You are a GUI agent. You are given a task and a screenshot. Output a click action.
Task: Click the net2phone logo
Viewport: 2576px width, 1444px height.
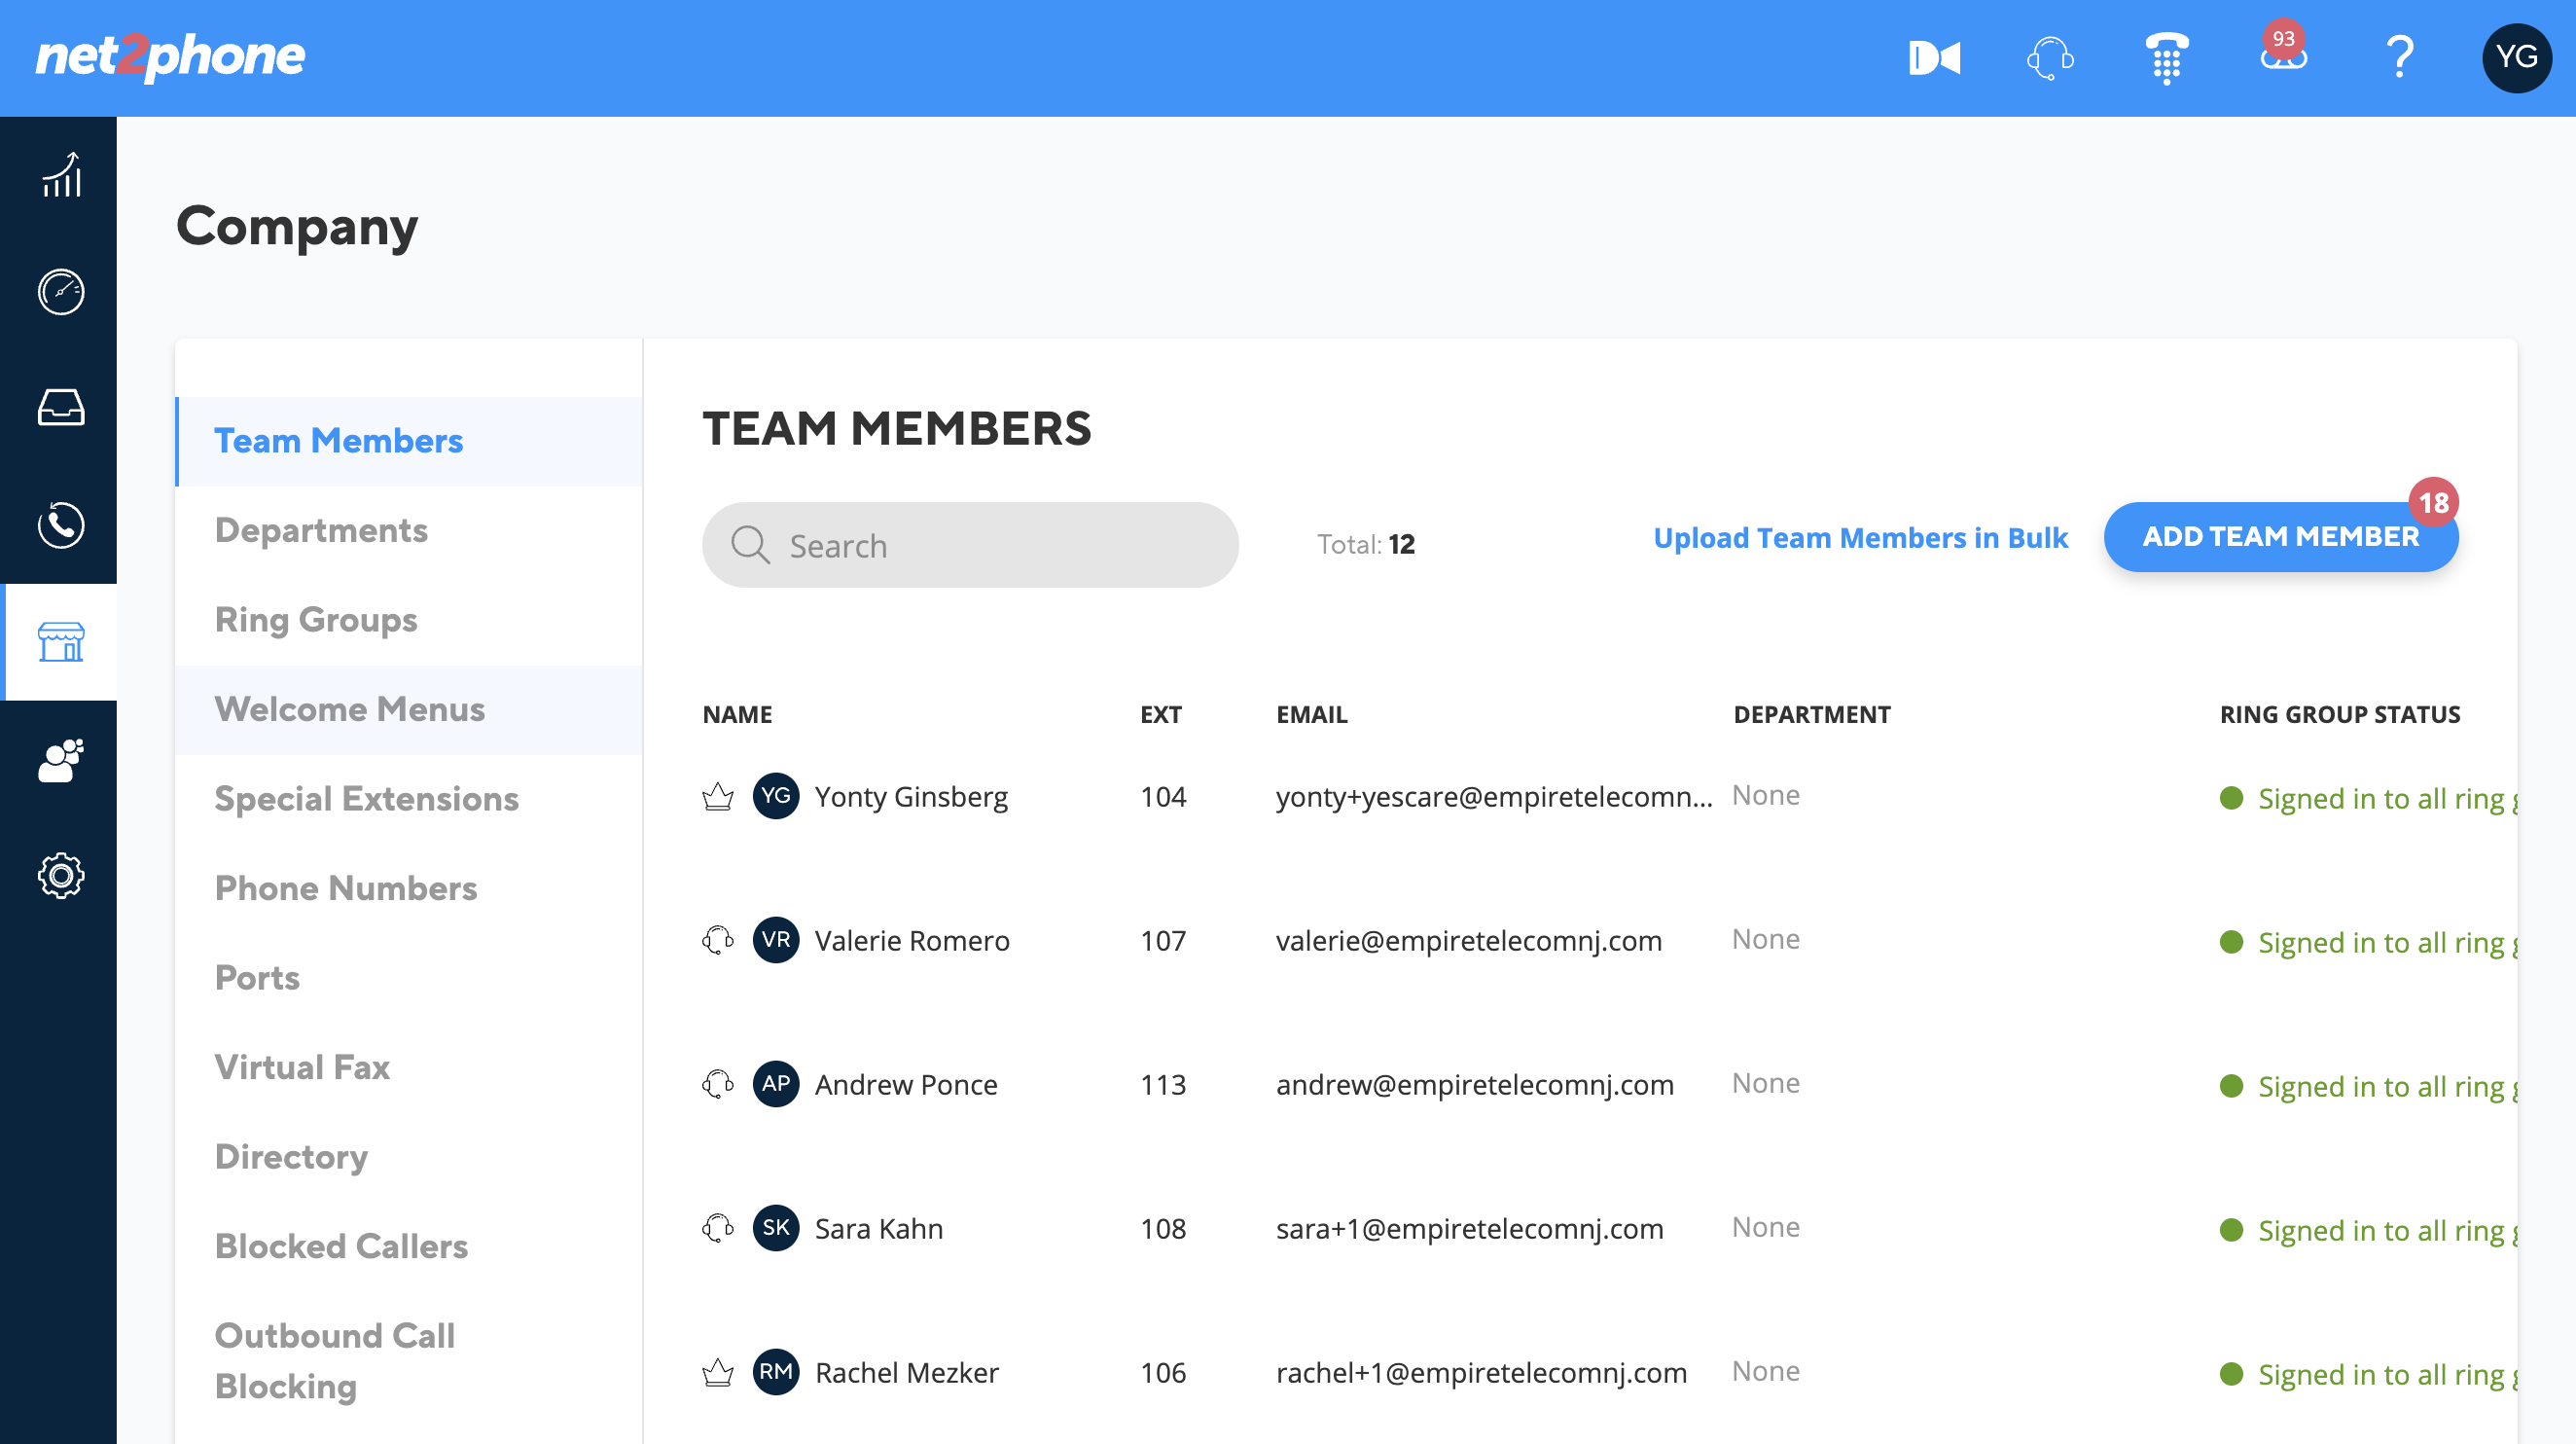click(170, 56)
